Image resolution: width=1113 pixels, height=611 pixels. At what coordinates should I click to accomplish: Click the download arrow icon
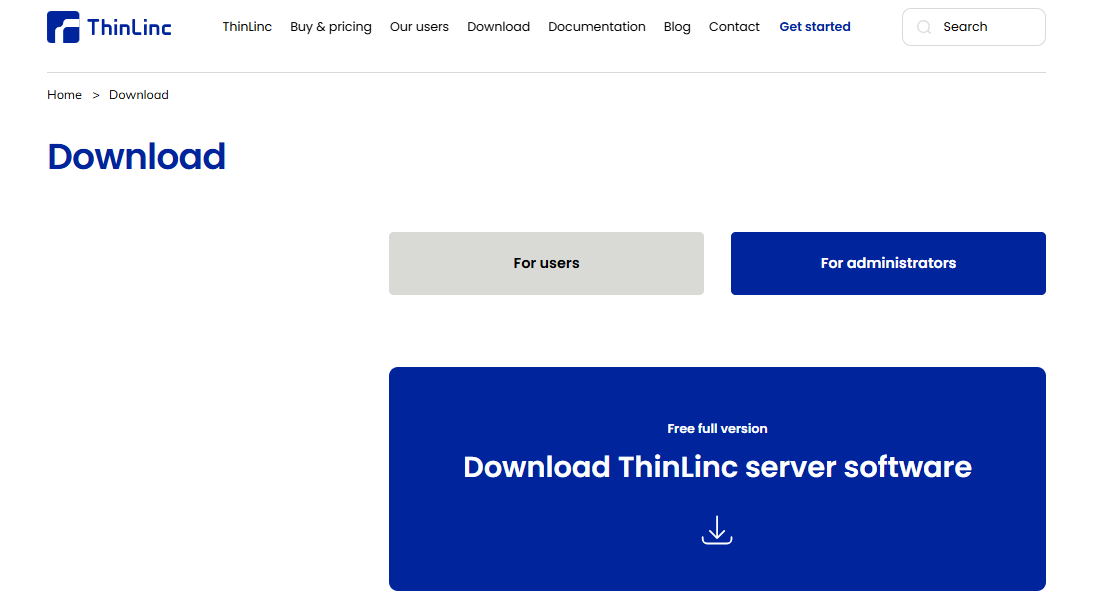pos(717,530)
